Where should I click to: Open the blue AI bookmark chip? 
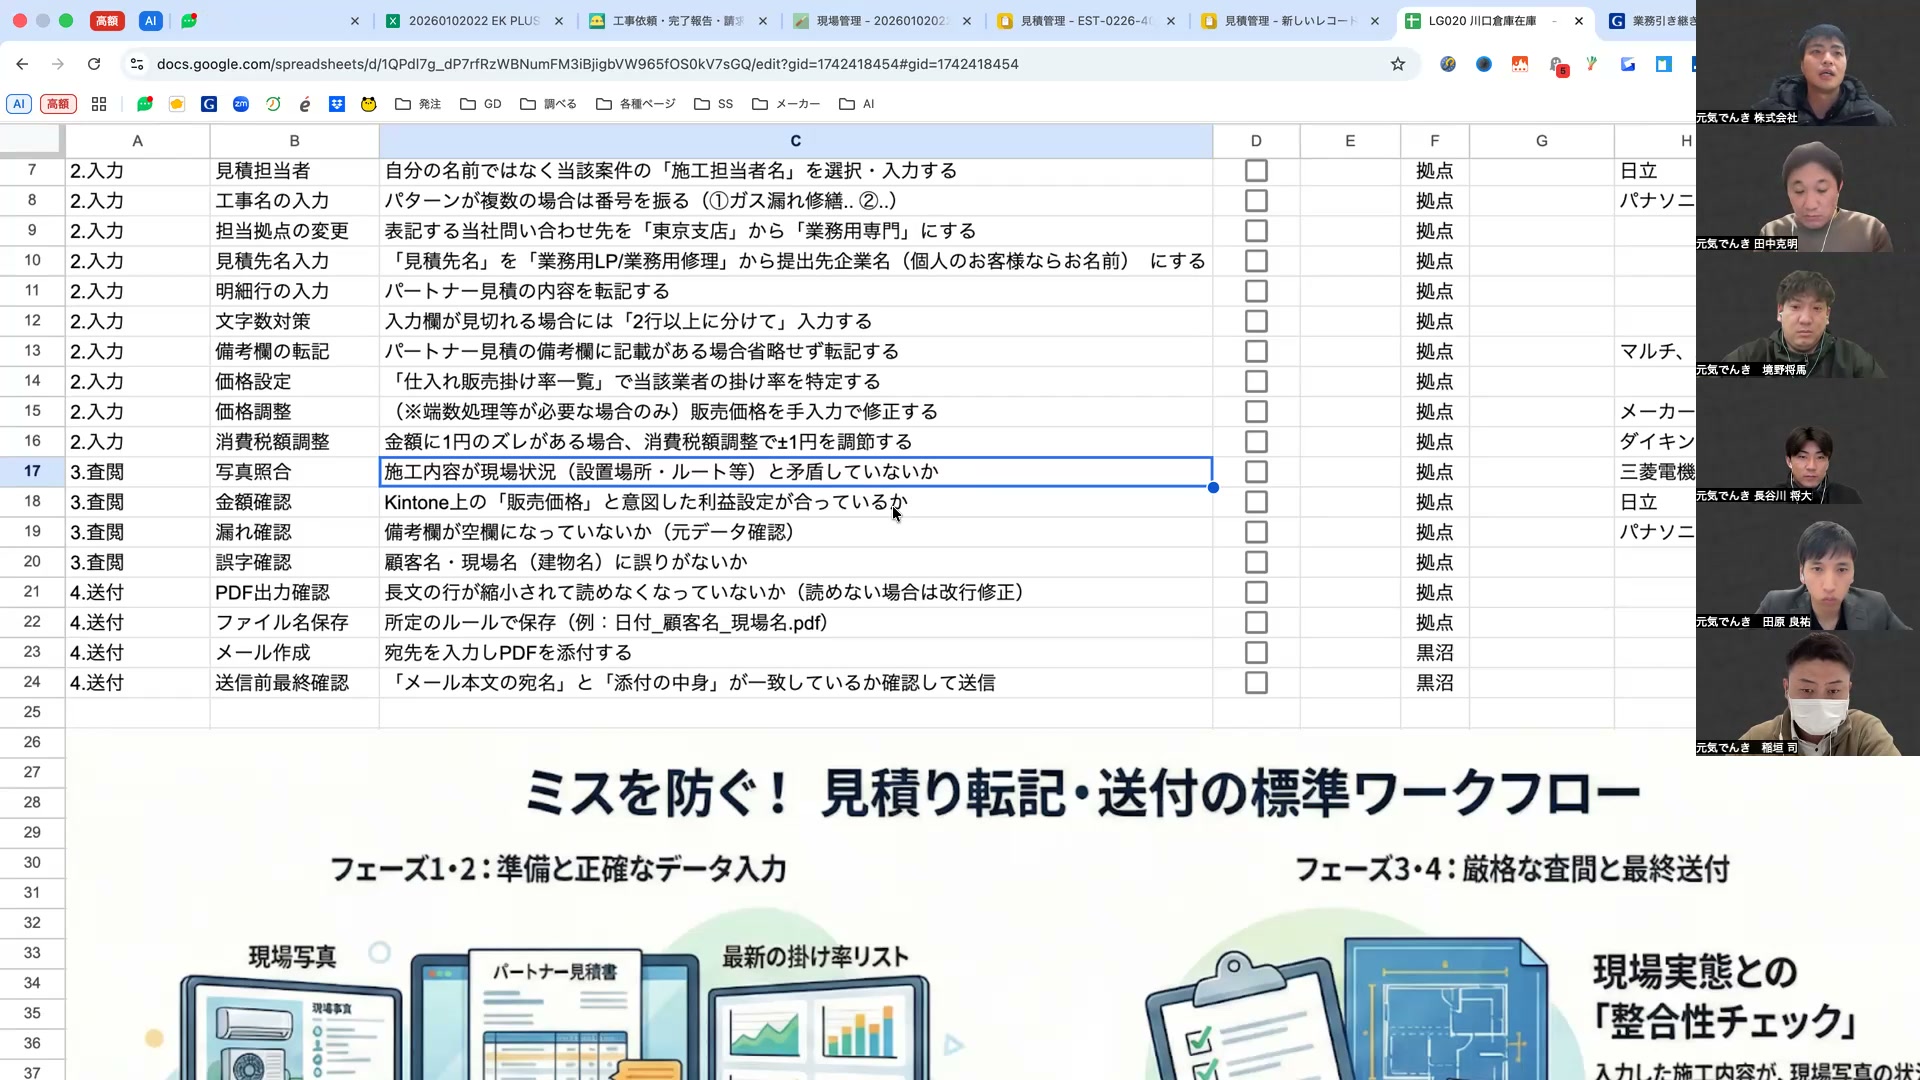pyautogui.click(x=18, y=104)
